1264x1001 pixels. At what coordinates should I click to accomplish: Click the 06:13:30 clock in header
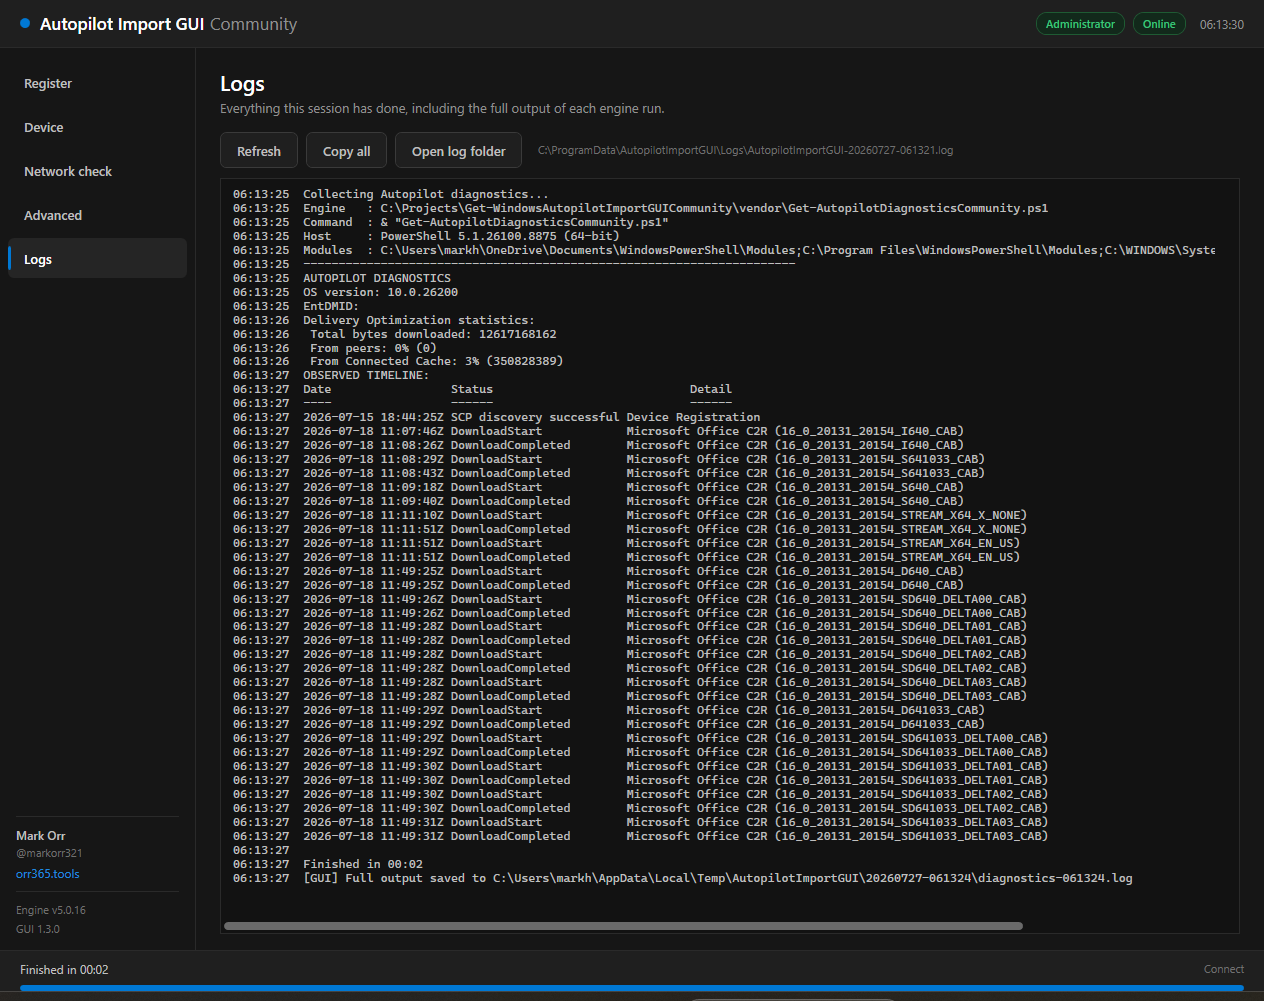[1222, 24]
